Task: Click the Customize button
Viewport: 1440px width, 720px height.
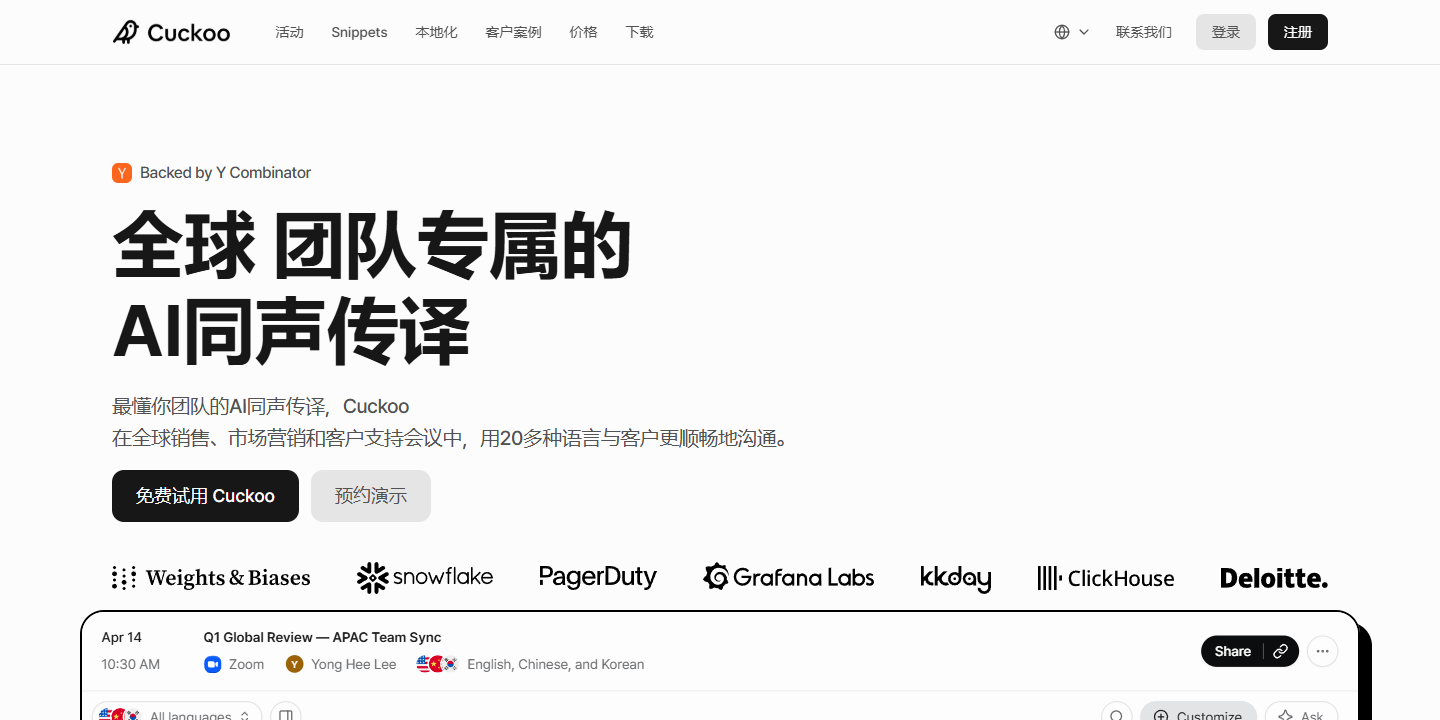Action: point(1198,715)
